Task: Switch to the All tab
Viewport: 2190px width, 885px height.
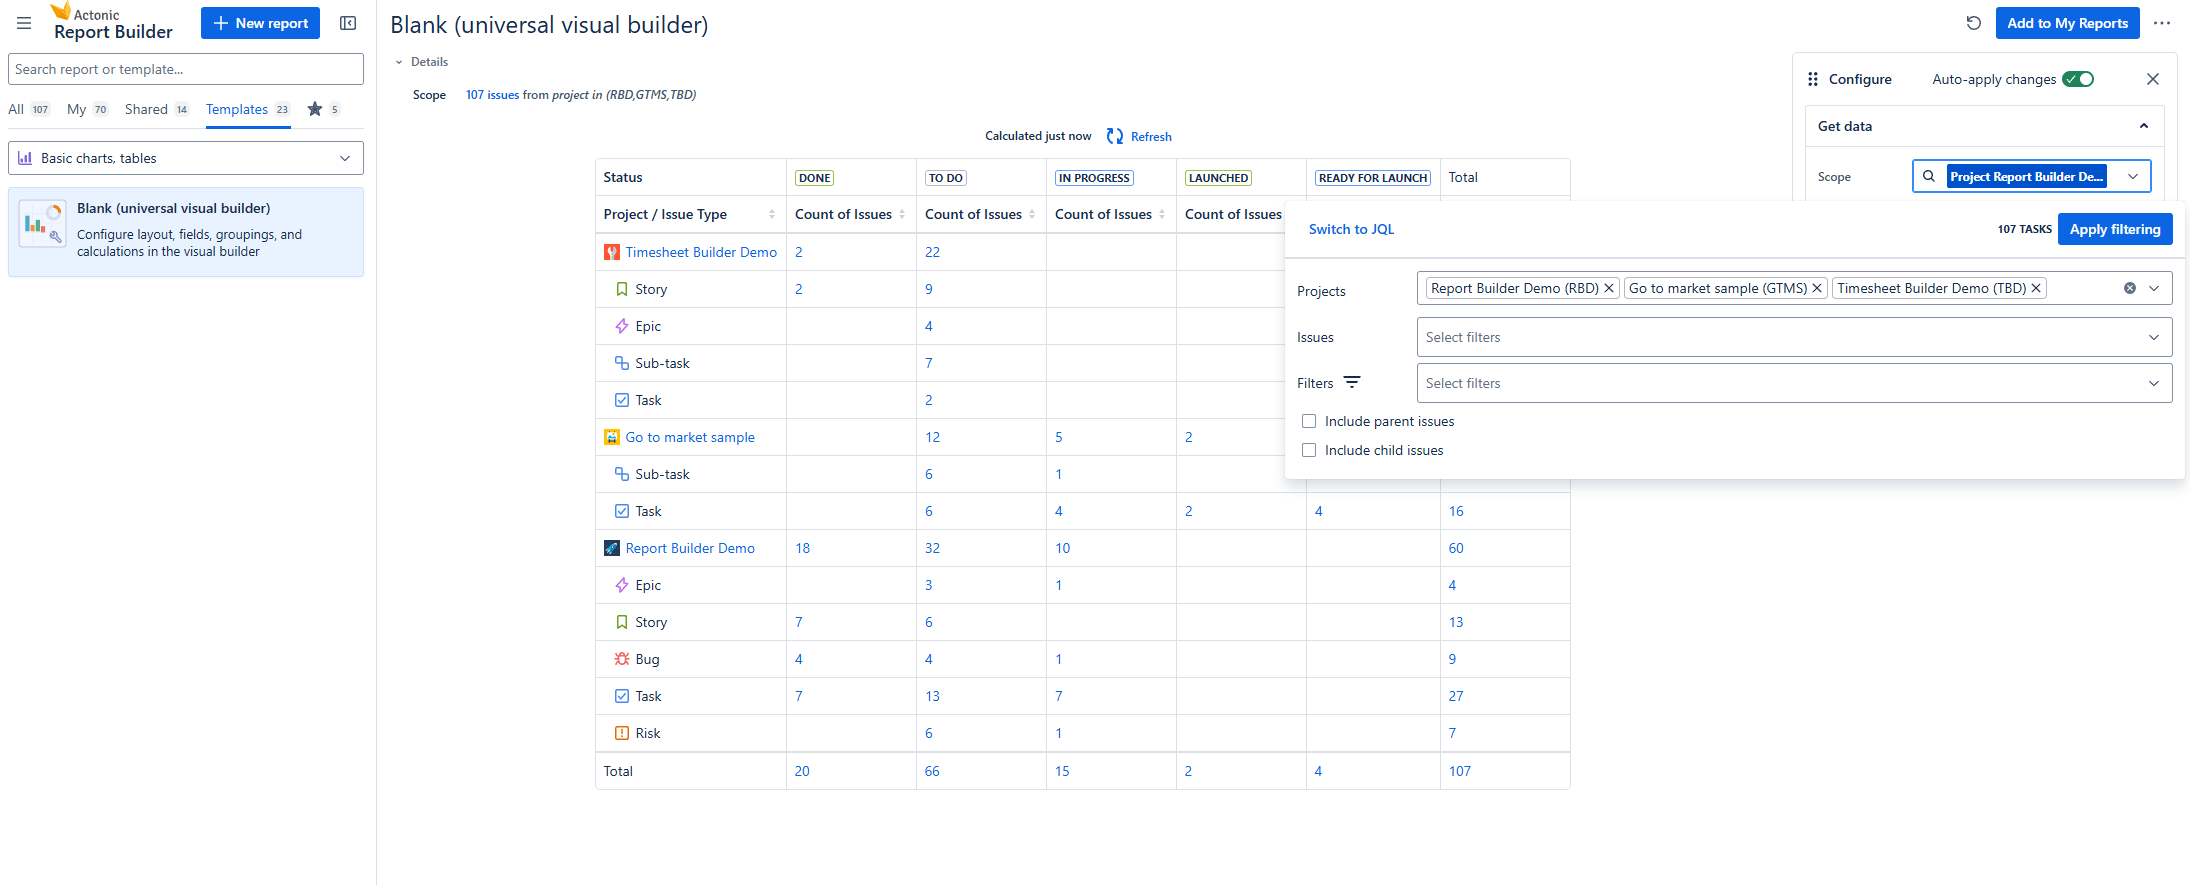Action: click(x=29, y=109)
